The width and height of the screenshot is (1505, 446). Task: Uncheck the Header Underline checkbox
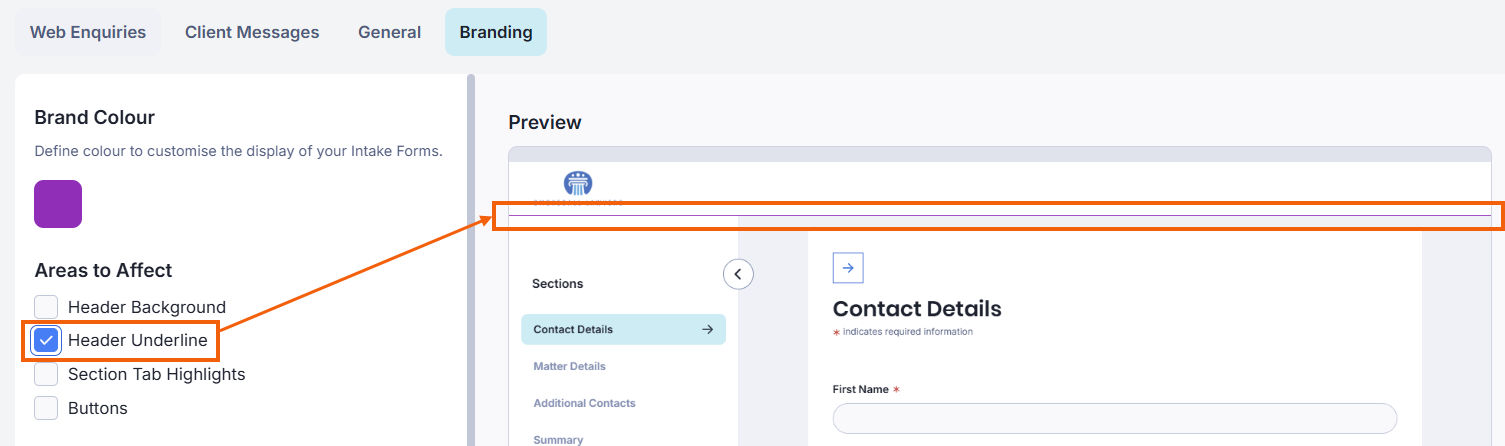coord(47,340)
